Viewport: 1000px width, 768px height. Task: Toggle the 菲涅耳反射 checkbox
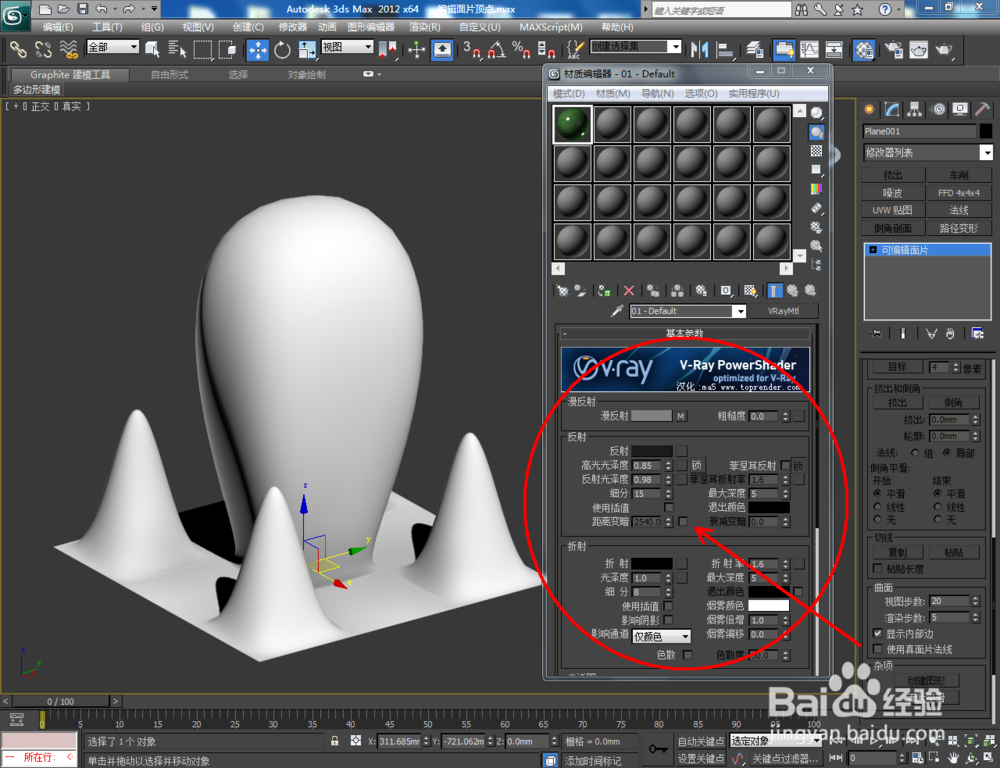(x=784, y=465)
